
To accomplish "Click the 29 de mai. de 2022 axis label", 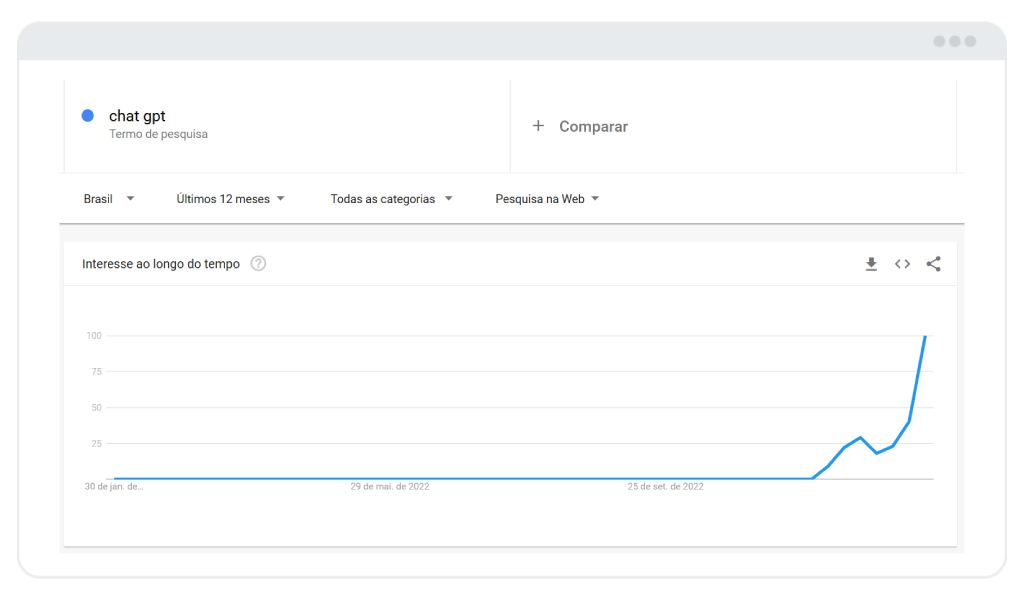I will (390, 486).
